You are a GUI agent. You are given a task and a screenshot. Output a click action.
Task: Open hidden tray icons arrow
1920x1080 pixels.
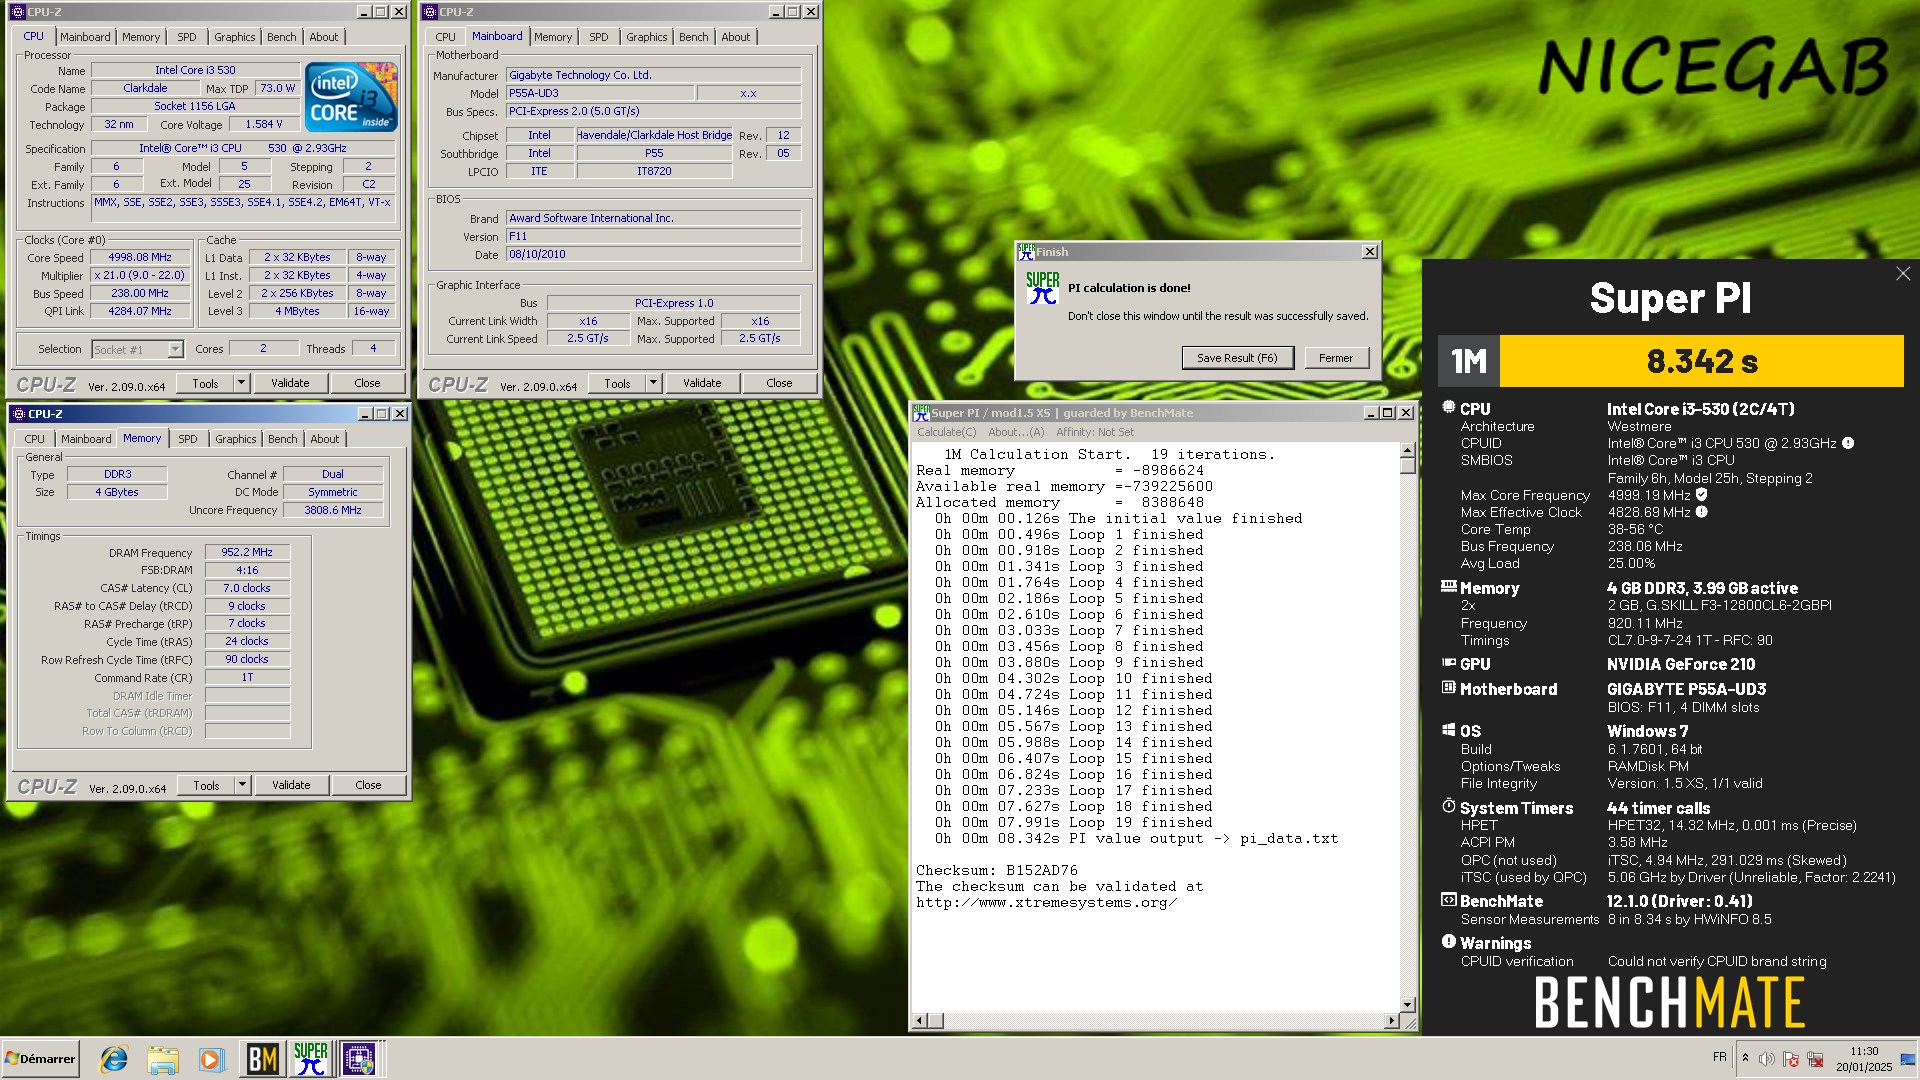[x=1745, y=1058]
